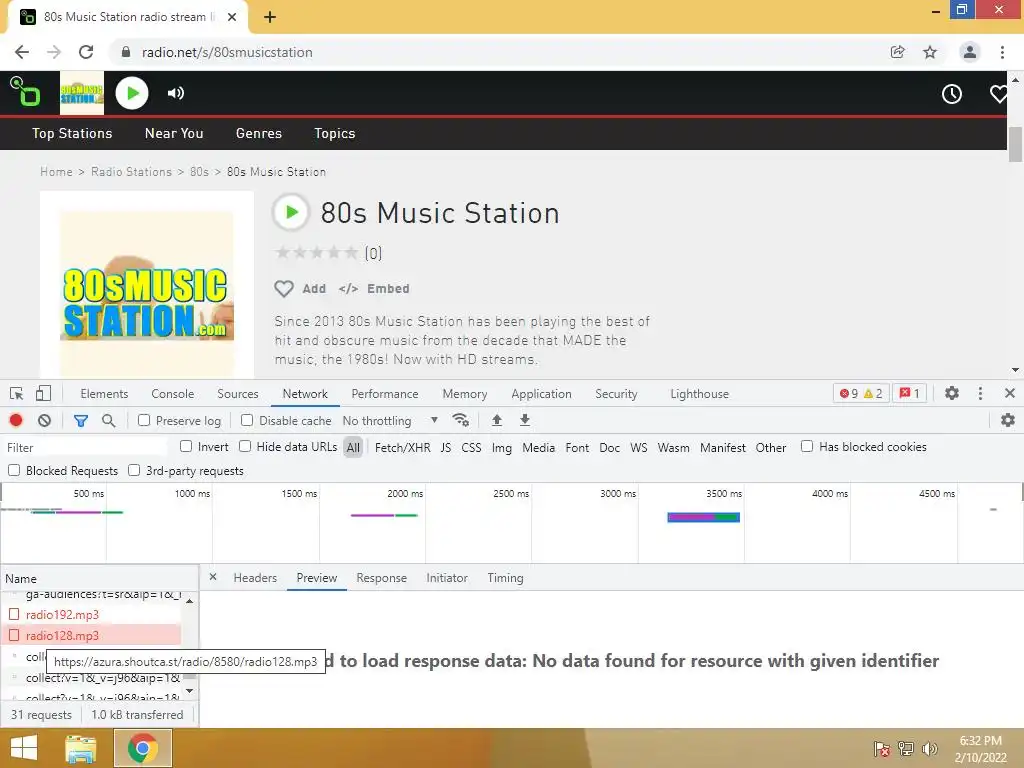Click the address bar URL
Screen dimensions: 1024x768
(x=227, y=52)
